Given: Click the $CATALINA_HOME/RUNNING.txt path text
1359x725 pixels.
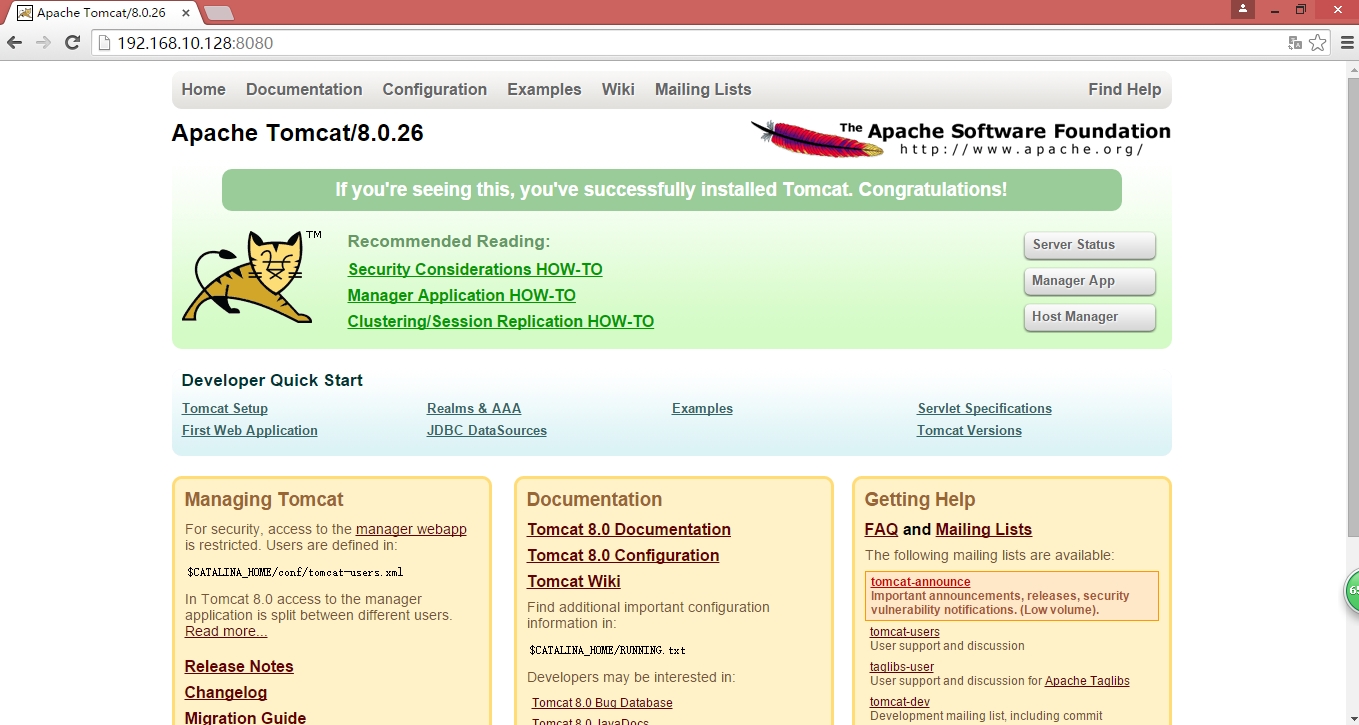Looking at the screenshot, I should 607,651.
